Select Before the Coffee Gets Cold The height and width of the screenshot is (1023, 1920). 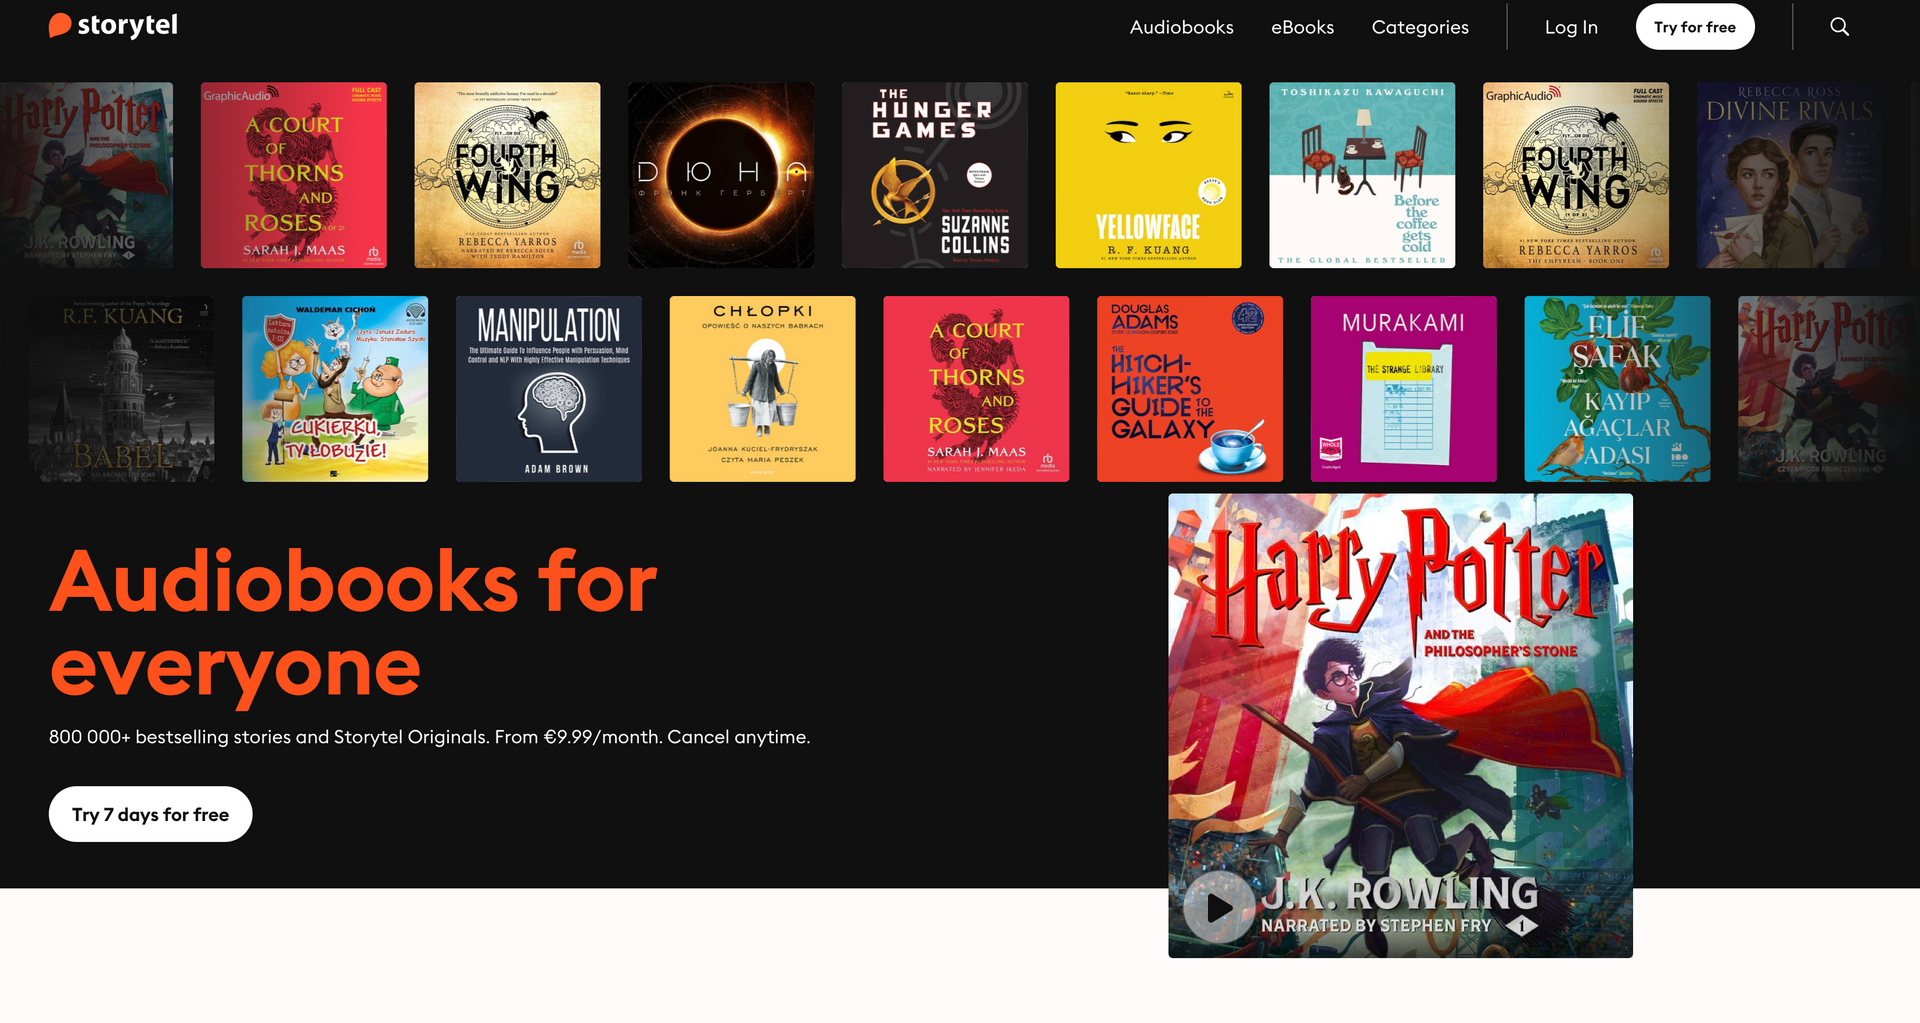(x=1362, y=174)
